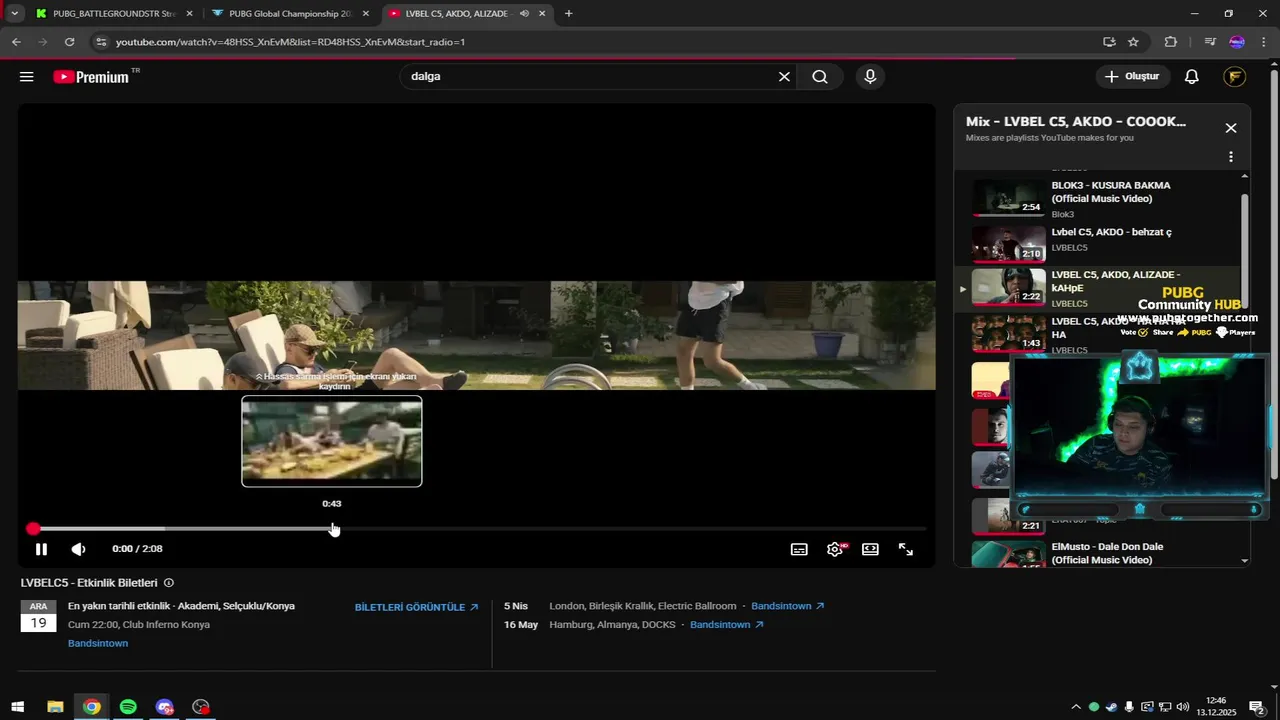The image size is (1280, 720).
Task: Bookmark this page with the star
Action: click(1133, 42)
